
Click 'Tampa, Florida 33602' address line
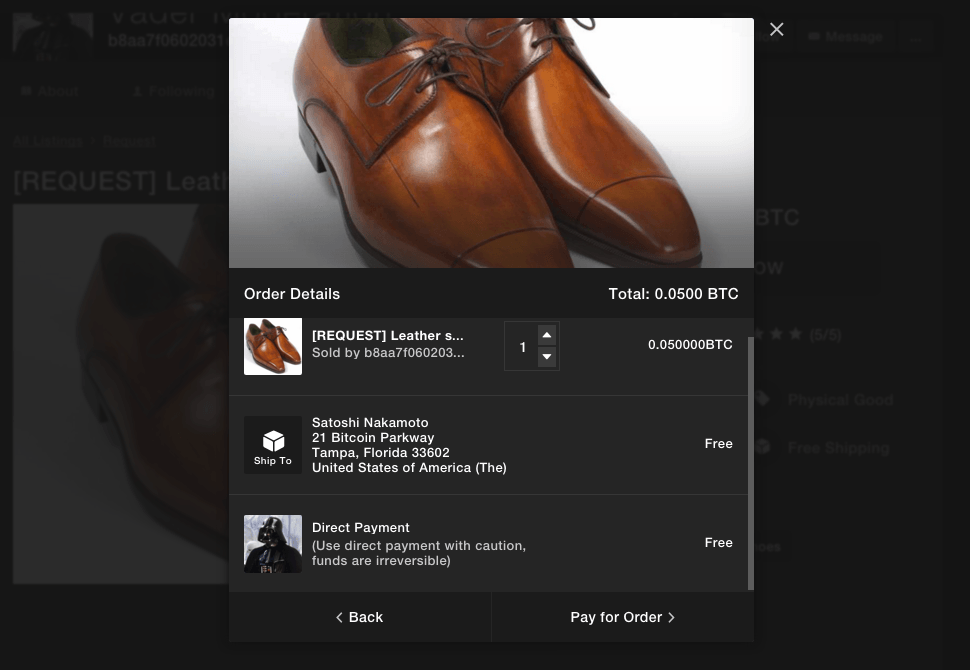click(380, 452)
